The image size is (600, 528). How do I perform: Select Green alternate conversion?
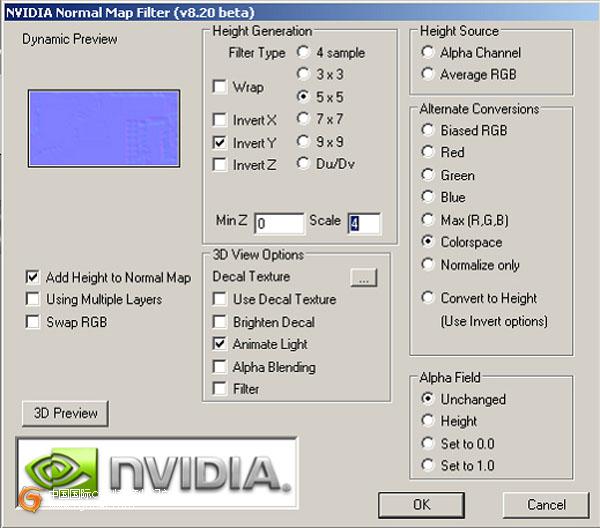point(427,175)
